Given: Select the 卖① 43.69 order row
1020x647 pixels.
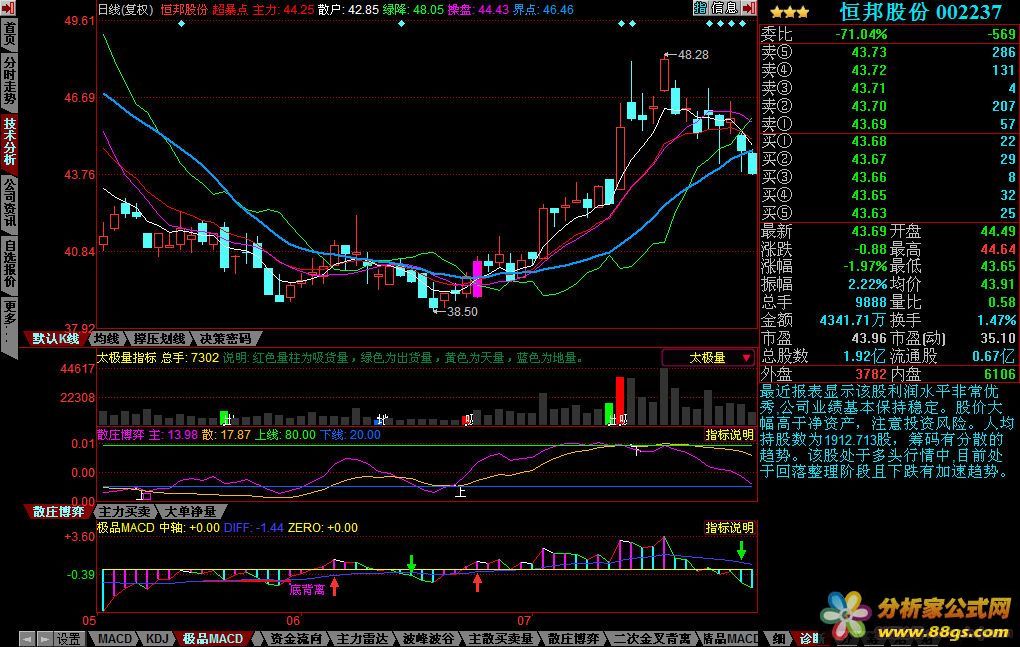Looking at the screenshot, I should (889, 124).
